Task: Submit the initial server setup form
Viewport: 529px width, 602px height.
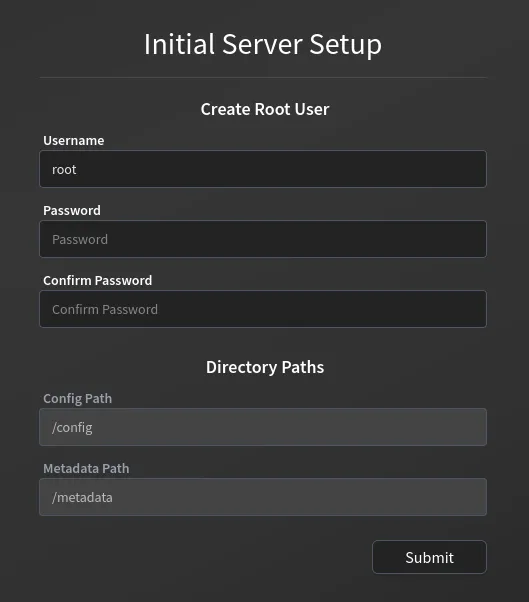Action: click(429, 557)
